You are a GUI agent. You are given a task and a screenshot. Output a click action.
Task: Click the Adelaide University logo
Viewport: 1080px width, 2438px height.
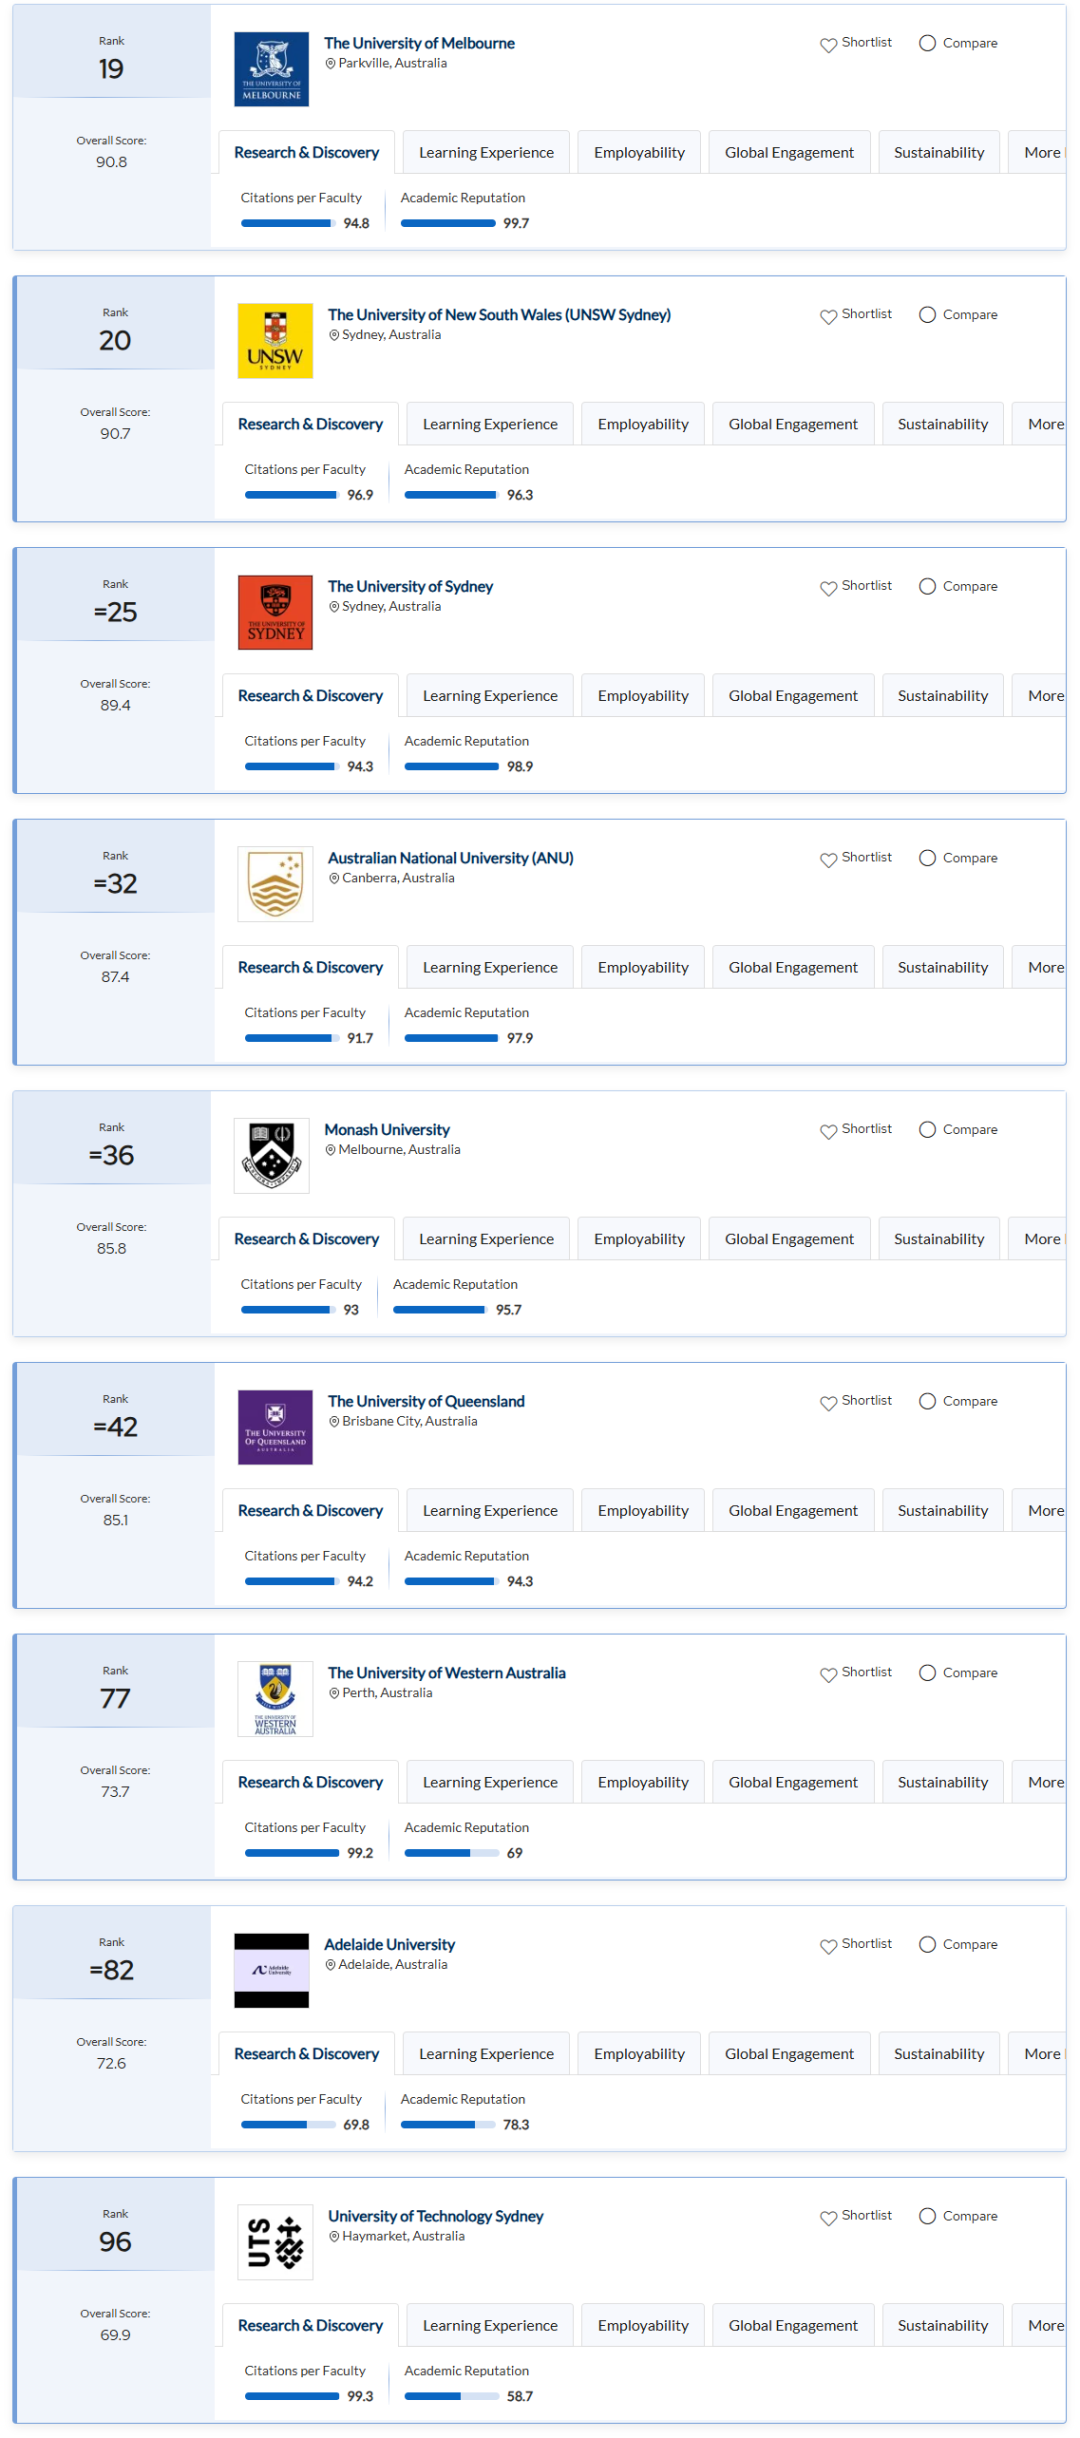(271, 1971)
